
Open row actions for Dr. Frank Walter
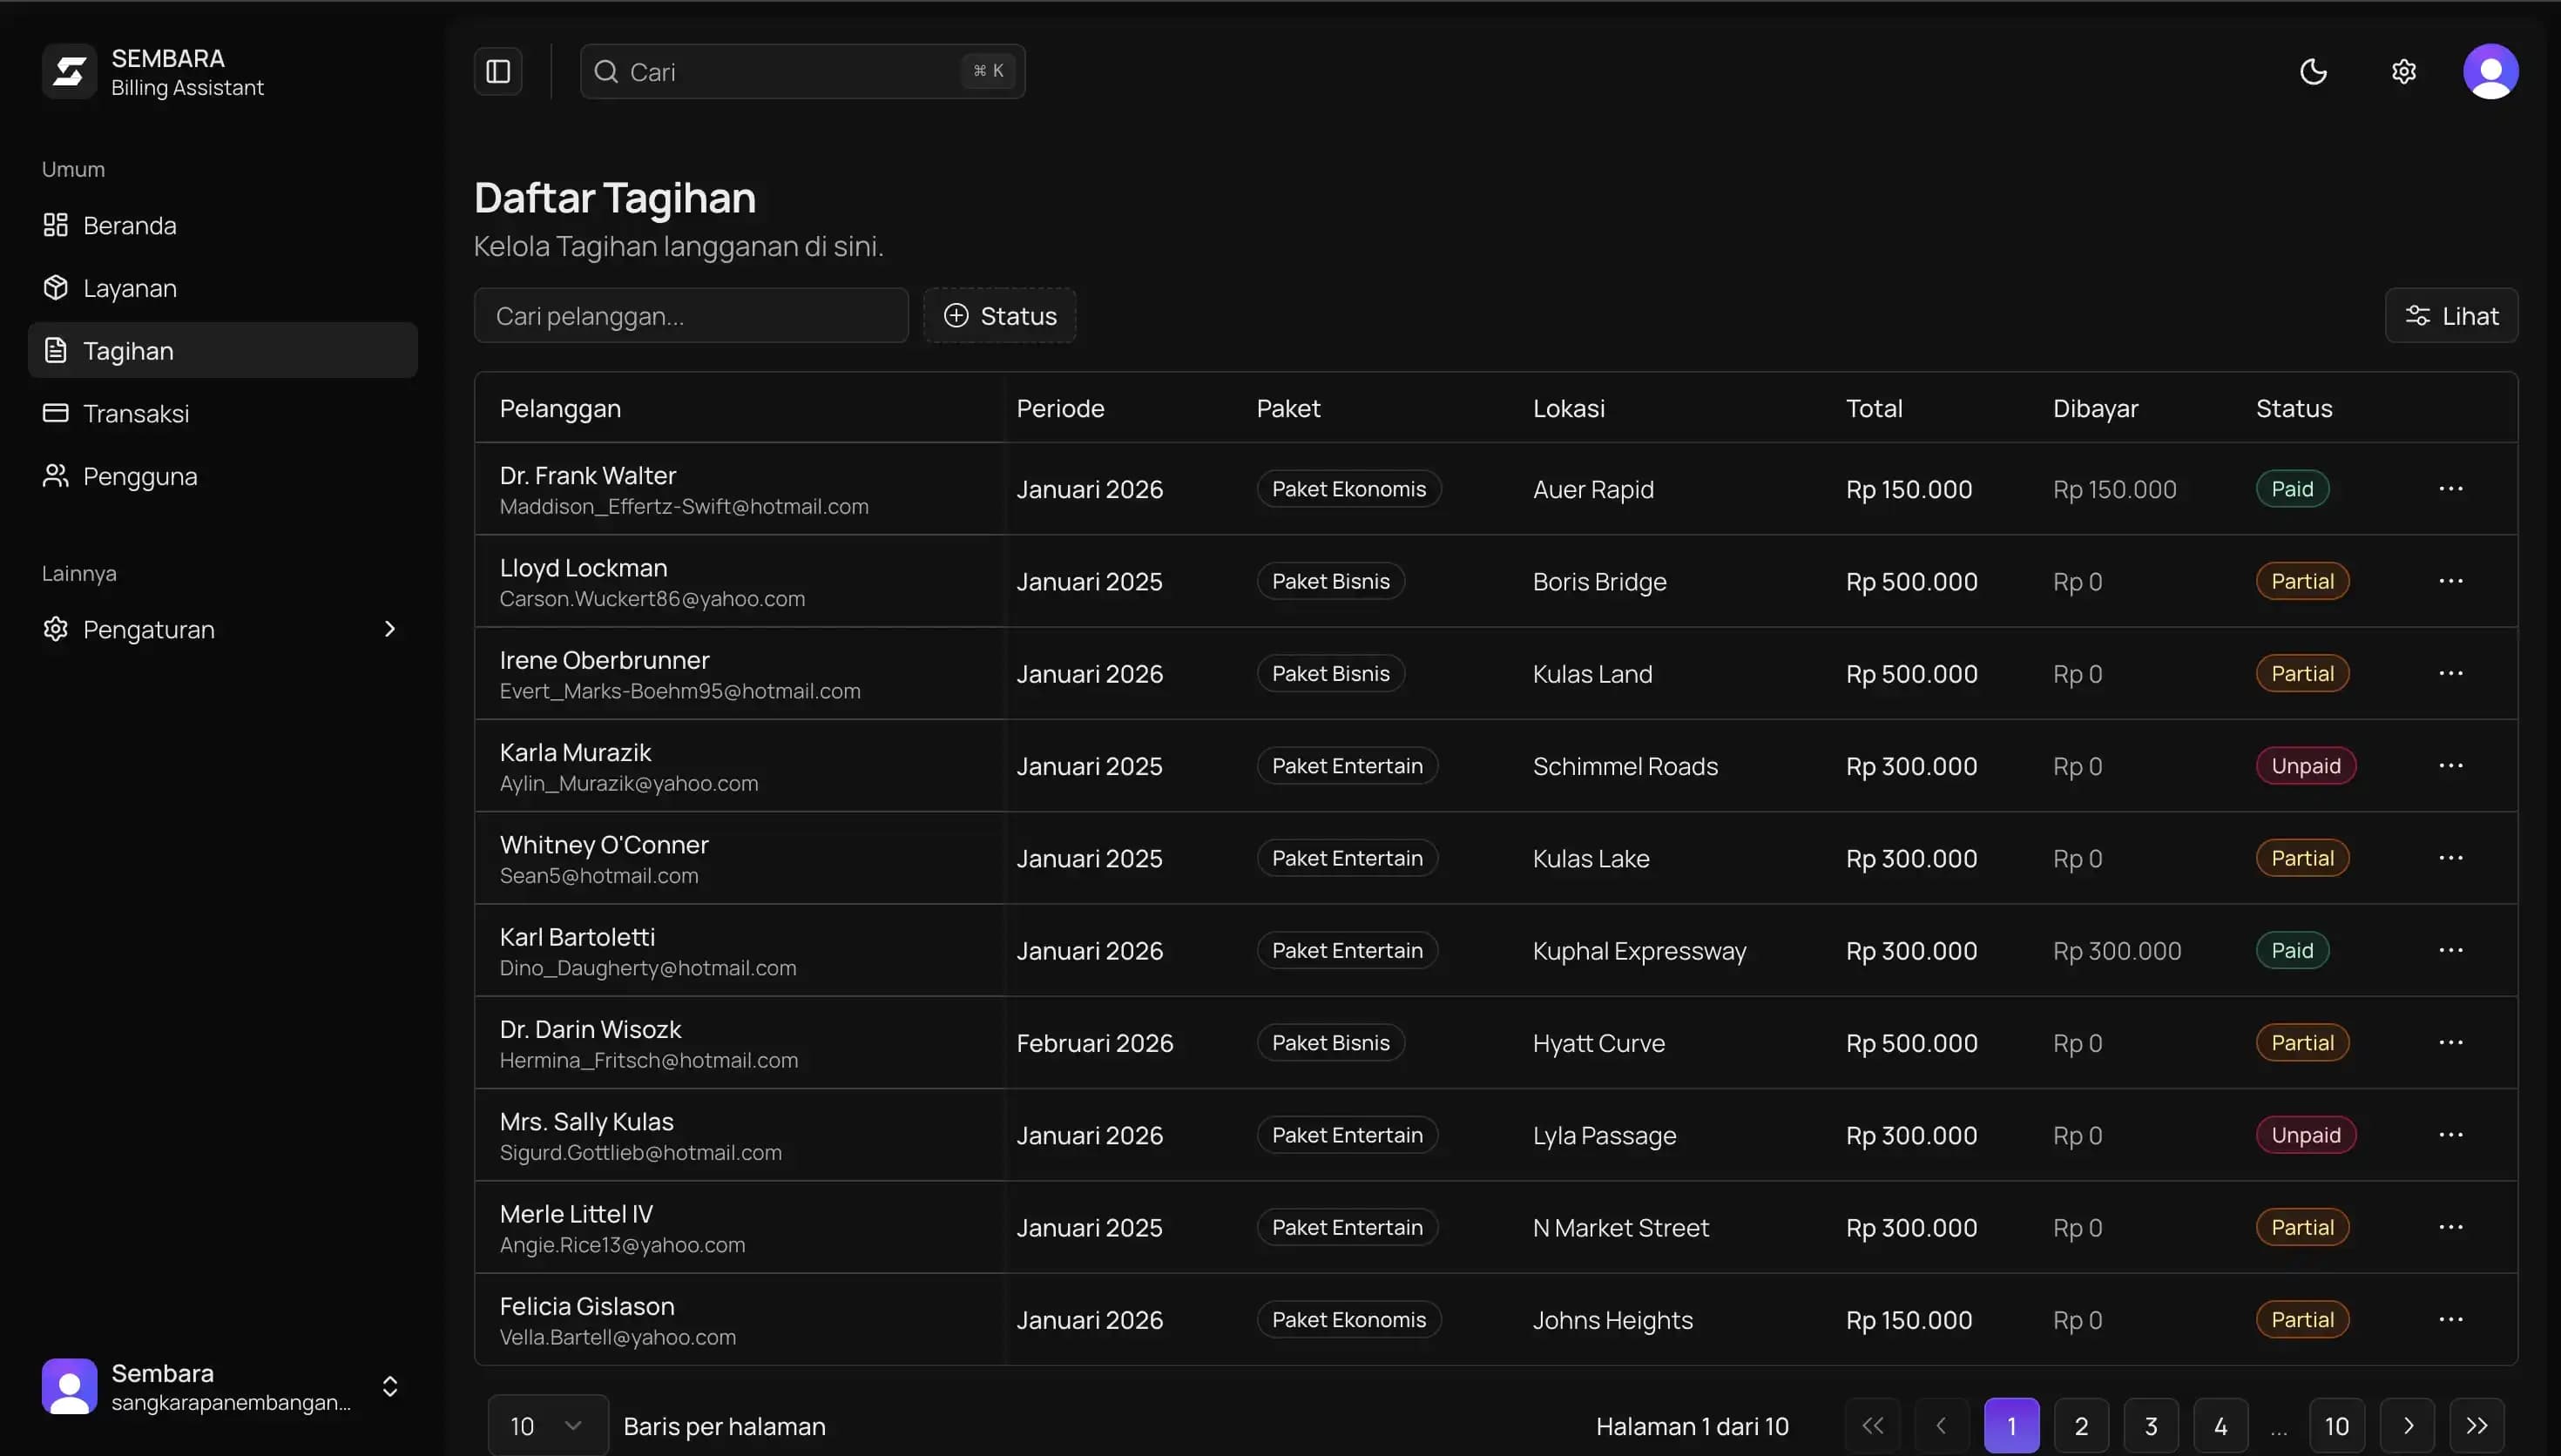[2450, 489]
